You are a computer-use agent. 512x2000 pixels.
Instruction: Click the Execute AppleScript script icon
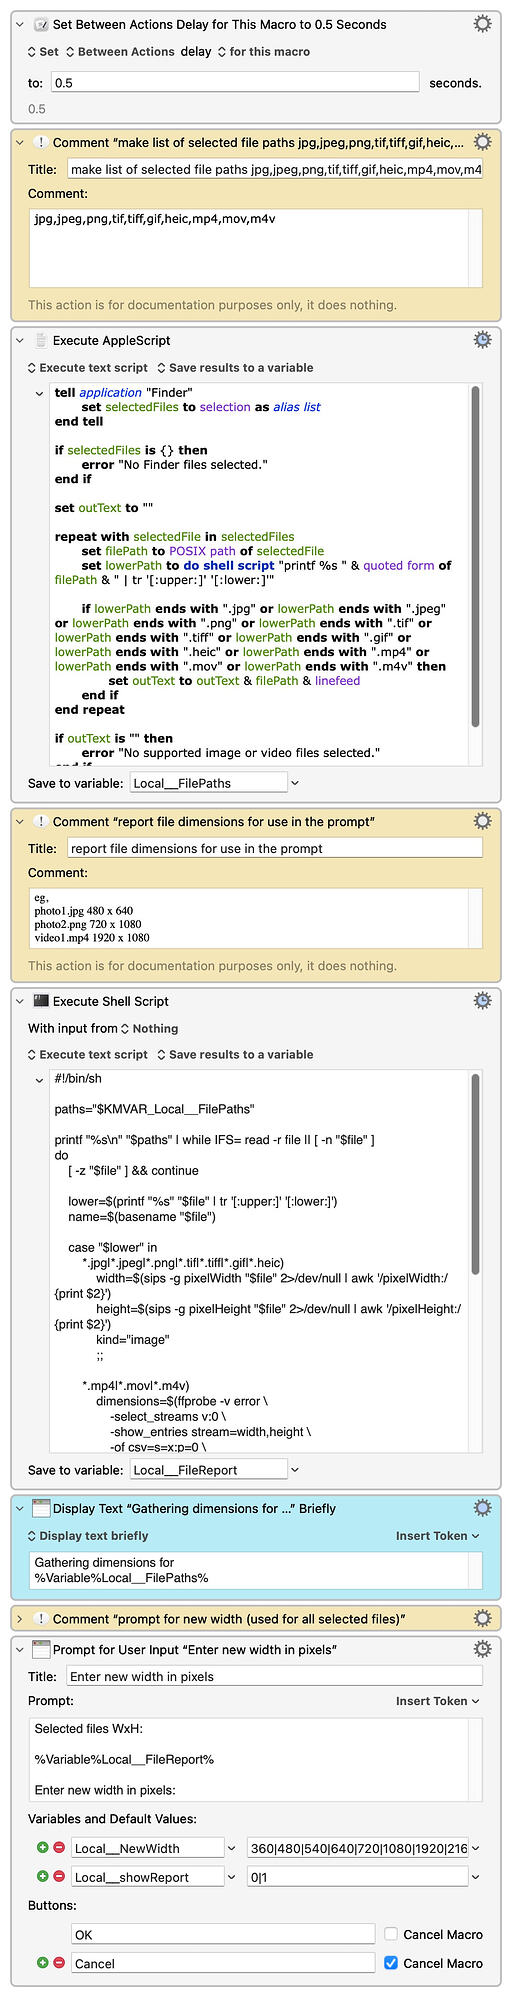coord(41,341)
